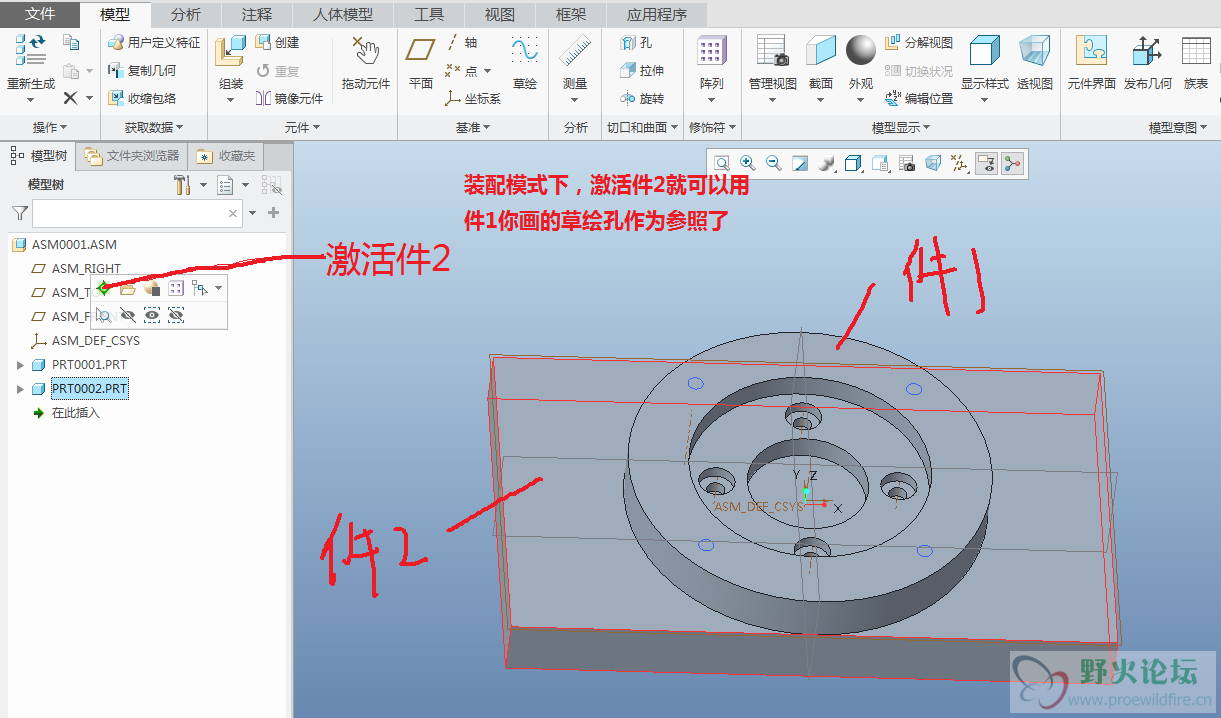Click the pattern grid icon in mini toolbar
Image resolution: width=1221 pixels, height=718 pixels.
[x=175, y=289]
